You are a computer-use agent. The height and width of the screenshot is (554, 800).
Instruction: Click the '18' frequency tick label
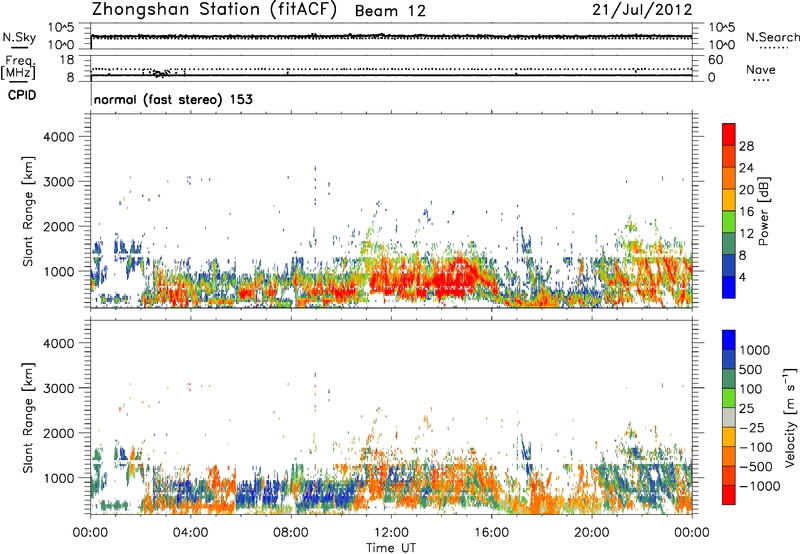pyautogui.click(x=67, y=60)
